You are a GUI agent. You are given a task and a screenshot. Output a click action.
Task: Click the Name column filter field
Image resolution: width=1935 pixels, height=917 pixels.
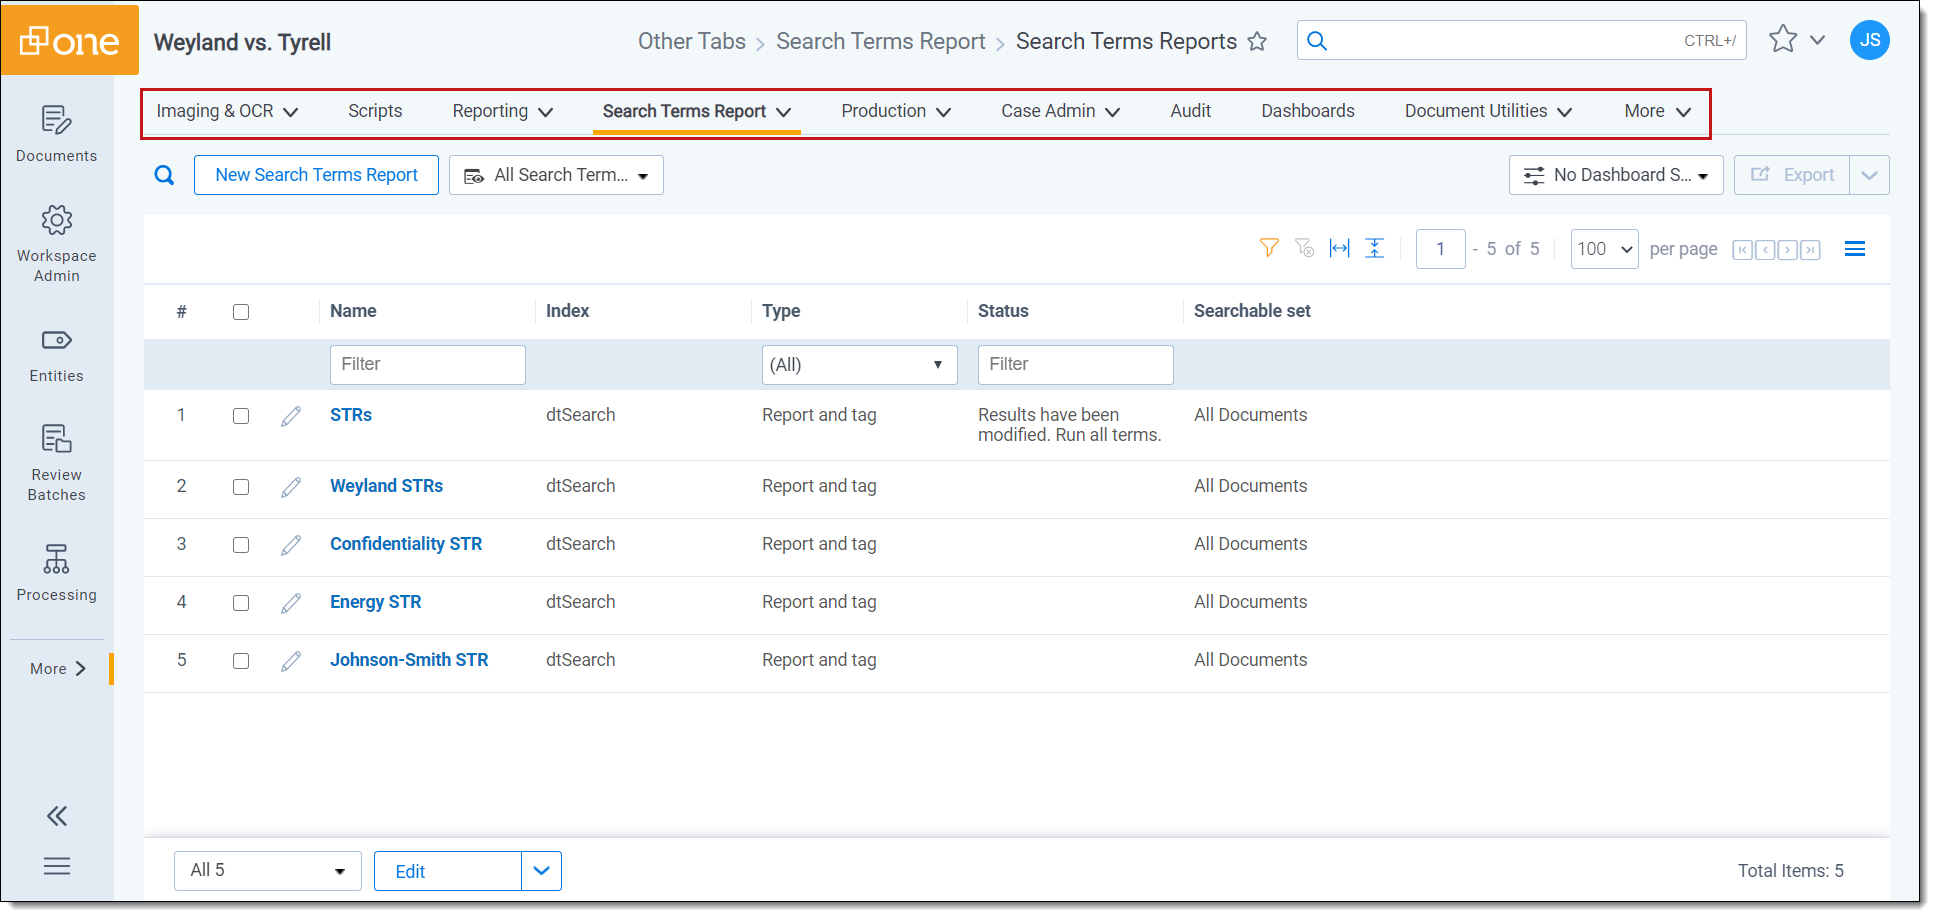[x=427, y=365]
